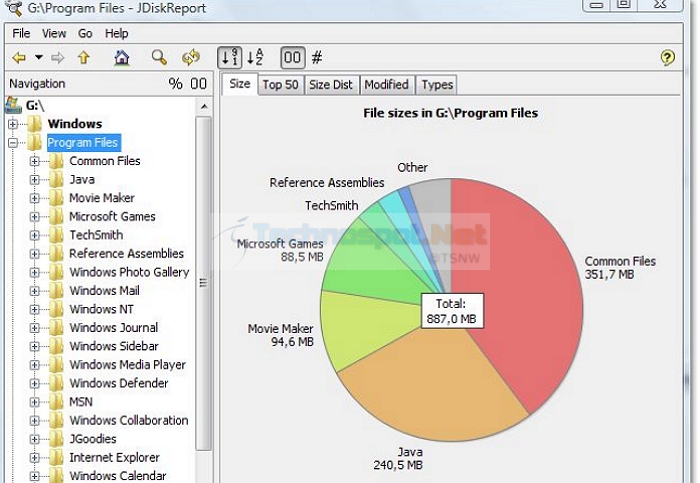The height and width of the screenshot is (483, 700).
Task: Open the Go menu
Action: (x=85, y=33)
